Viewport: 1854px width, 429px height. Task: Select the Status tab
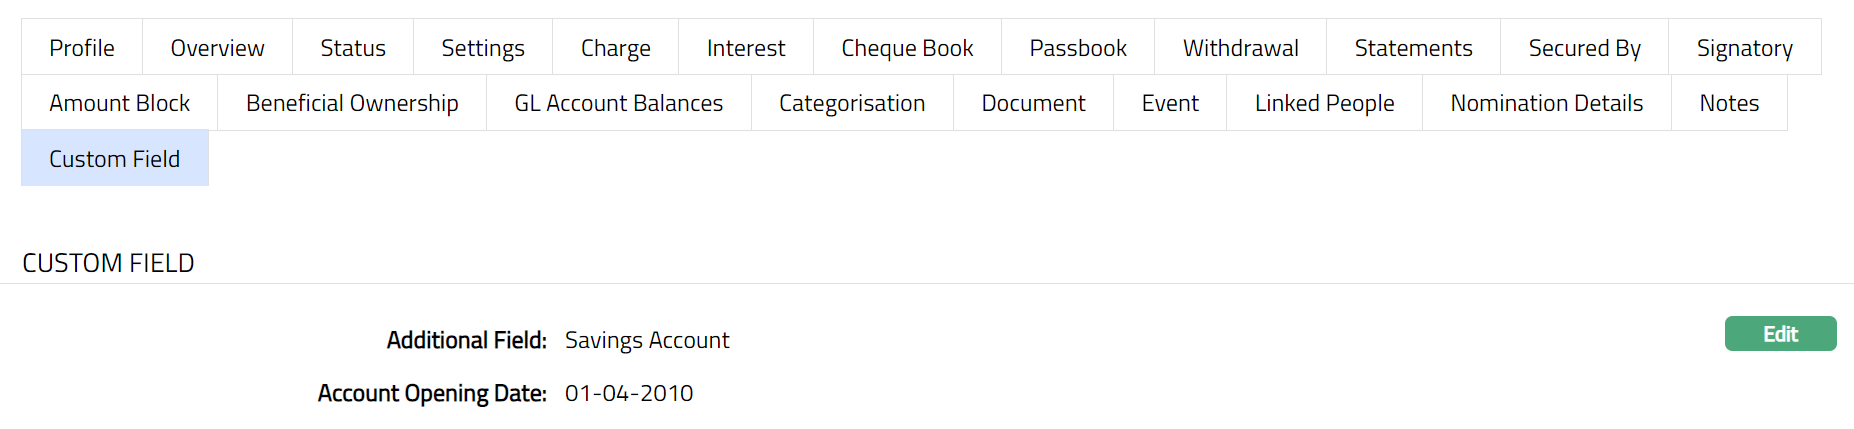pyautogui.click(x=353, y=48)
